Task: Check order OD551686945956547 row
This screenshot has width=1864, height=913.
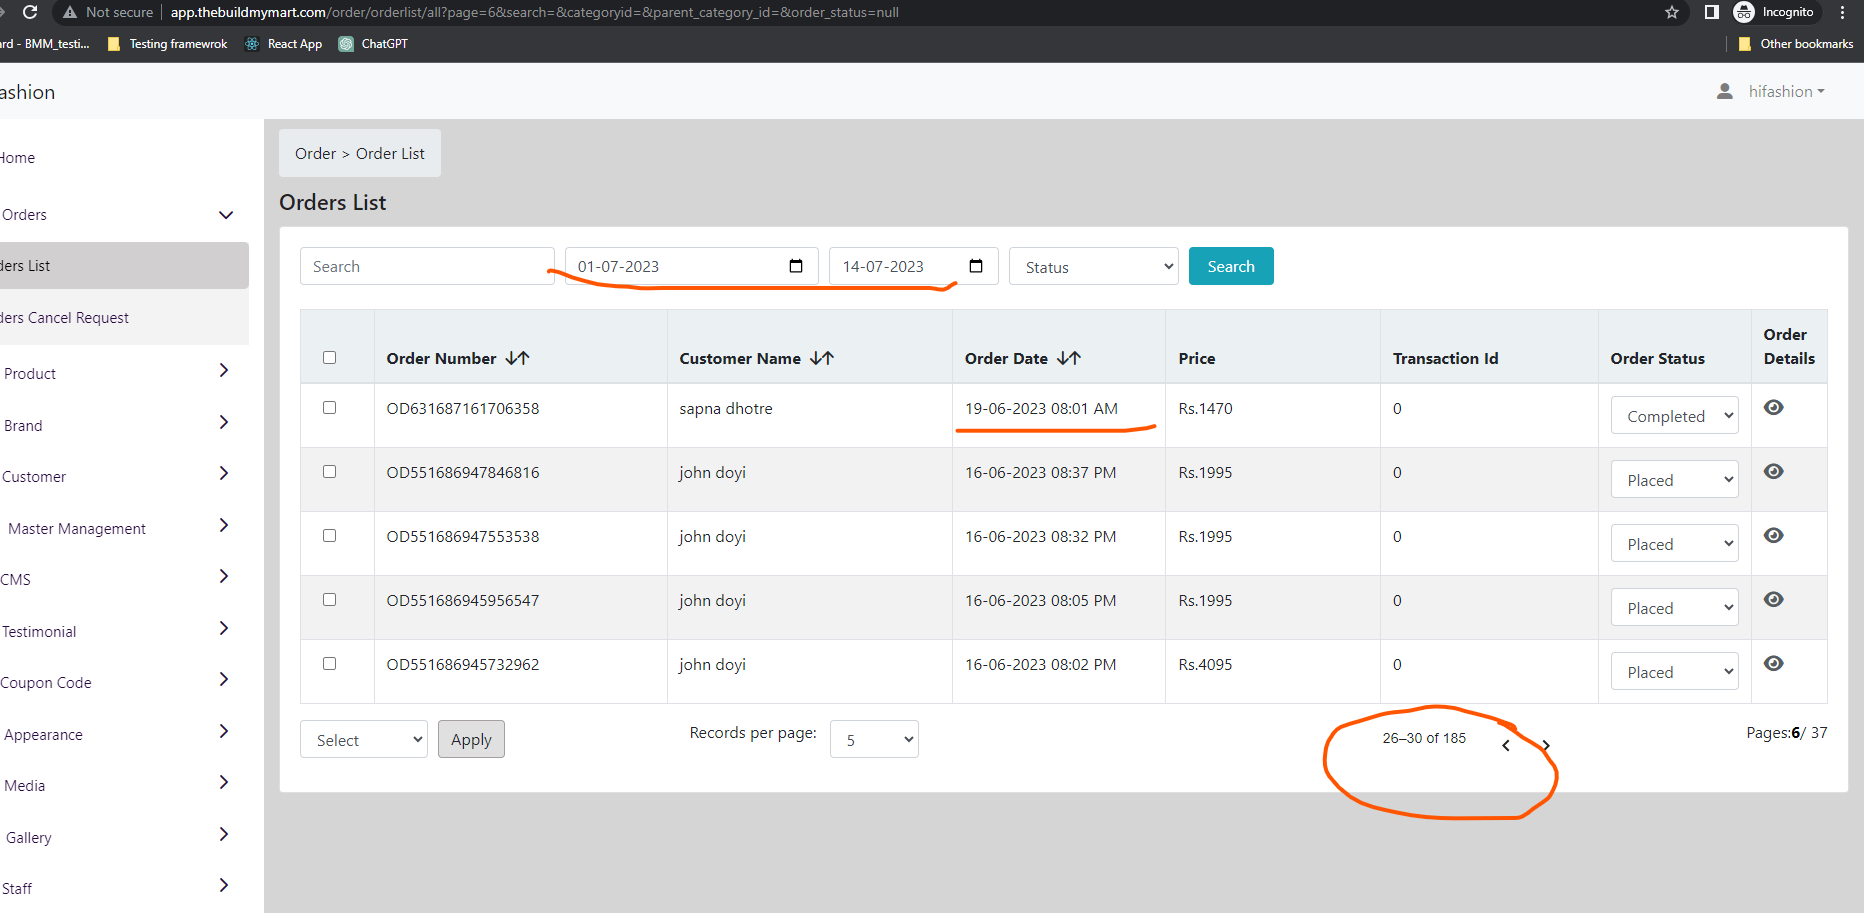Action: click(329, 599)
